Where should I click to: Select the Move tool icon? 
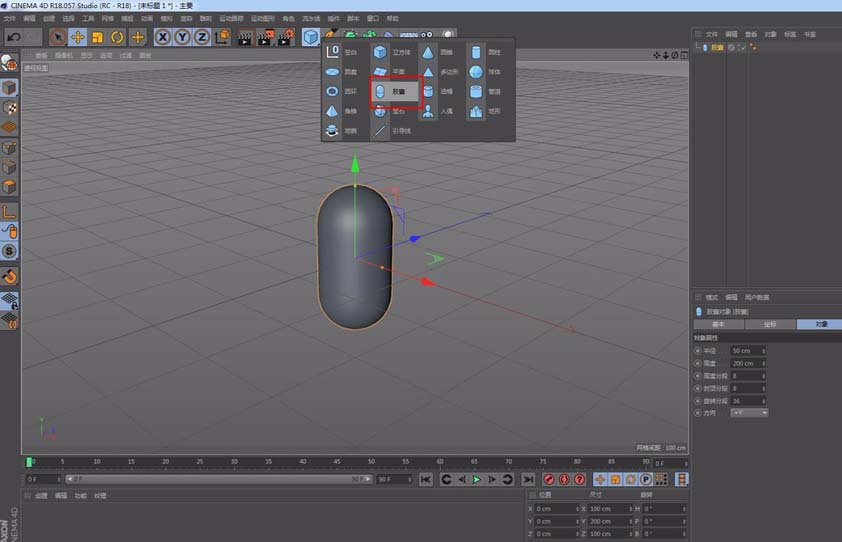point(76,37)
